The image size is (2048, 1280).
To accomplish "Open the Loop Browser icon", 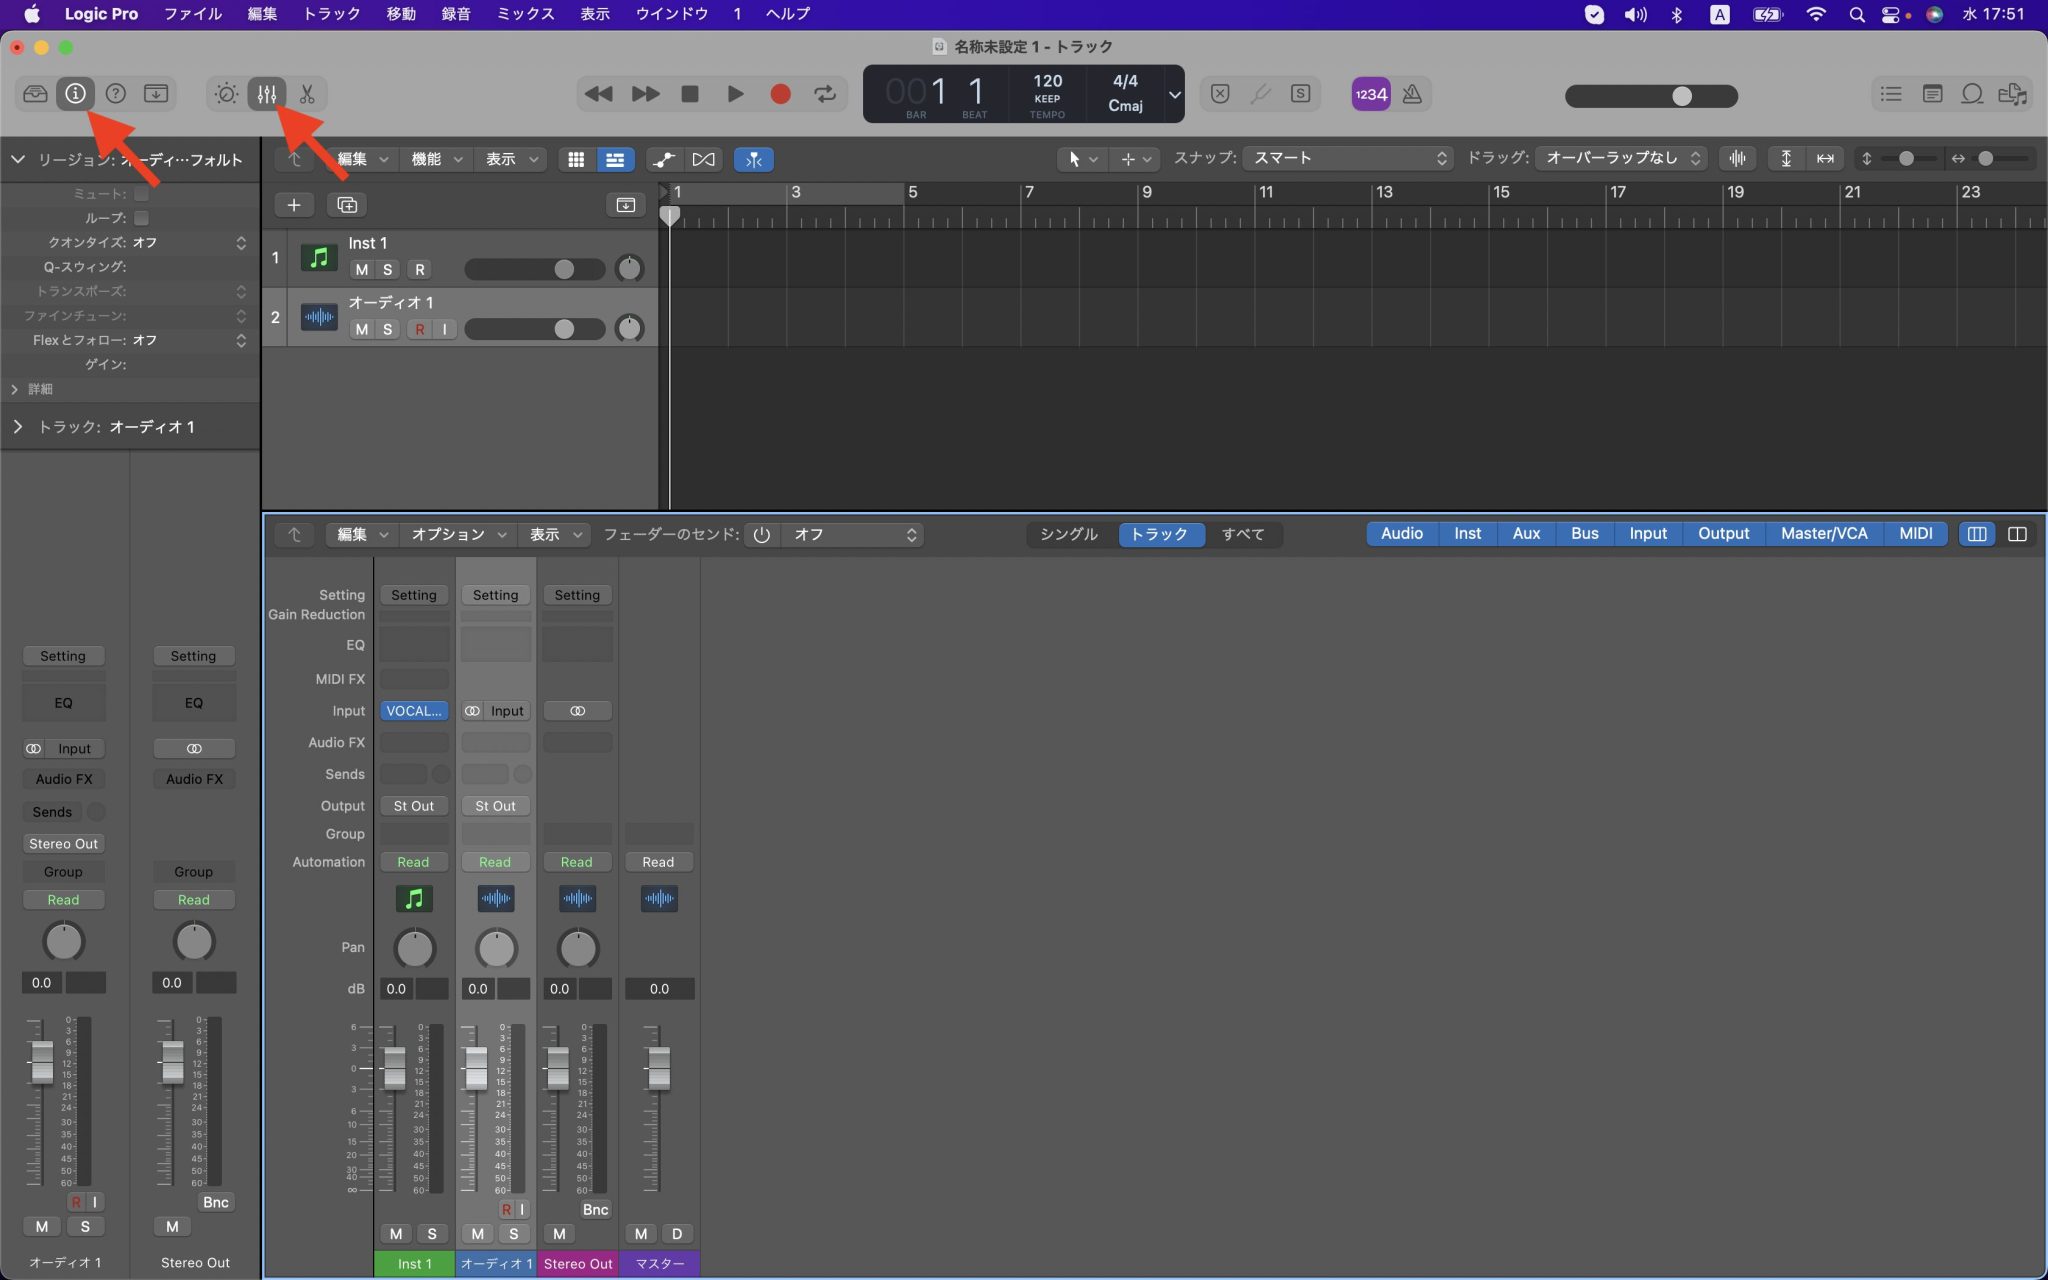I will pos(1972,93).
